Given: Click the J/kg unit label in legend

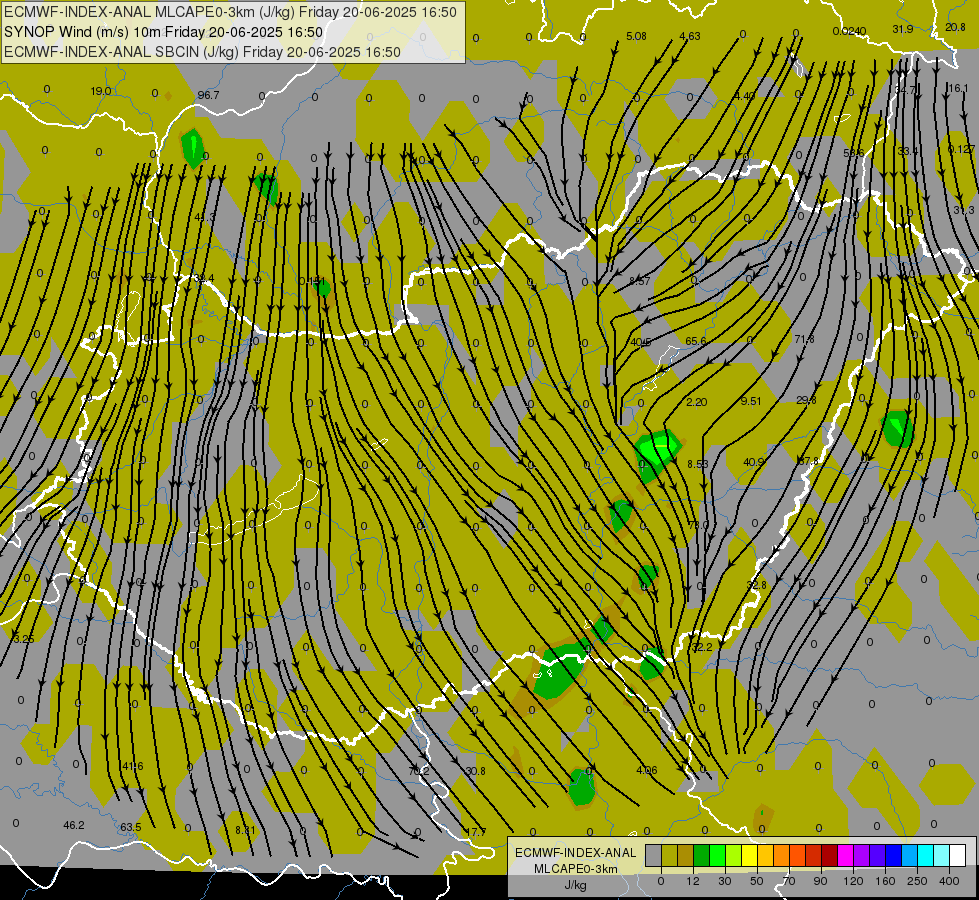Looking at the screenshot, I should (x=575, y=885).
